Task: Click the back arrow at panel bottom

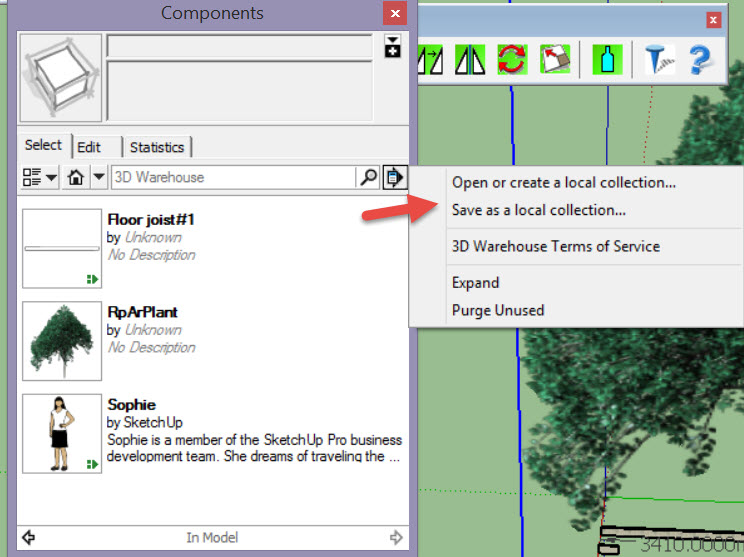Action: (28, 537)
